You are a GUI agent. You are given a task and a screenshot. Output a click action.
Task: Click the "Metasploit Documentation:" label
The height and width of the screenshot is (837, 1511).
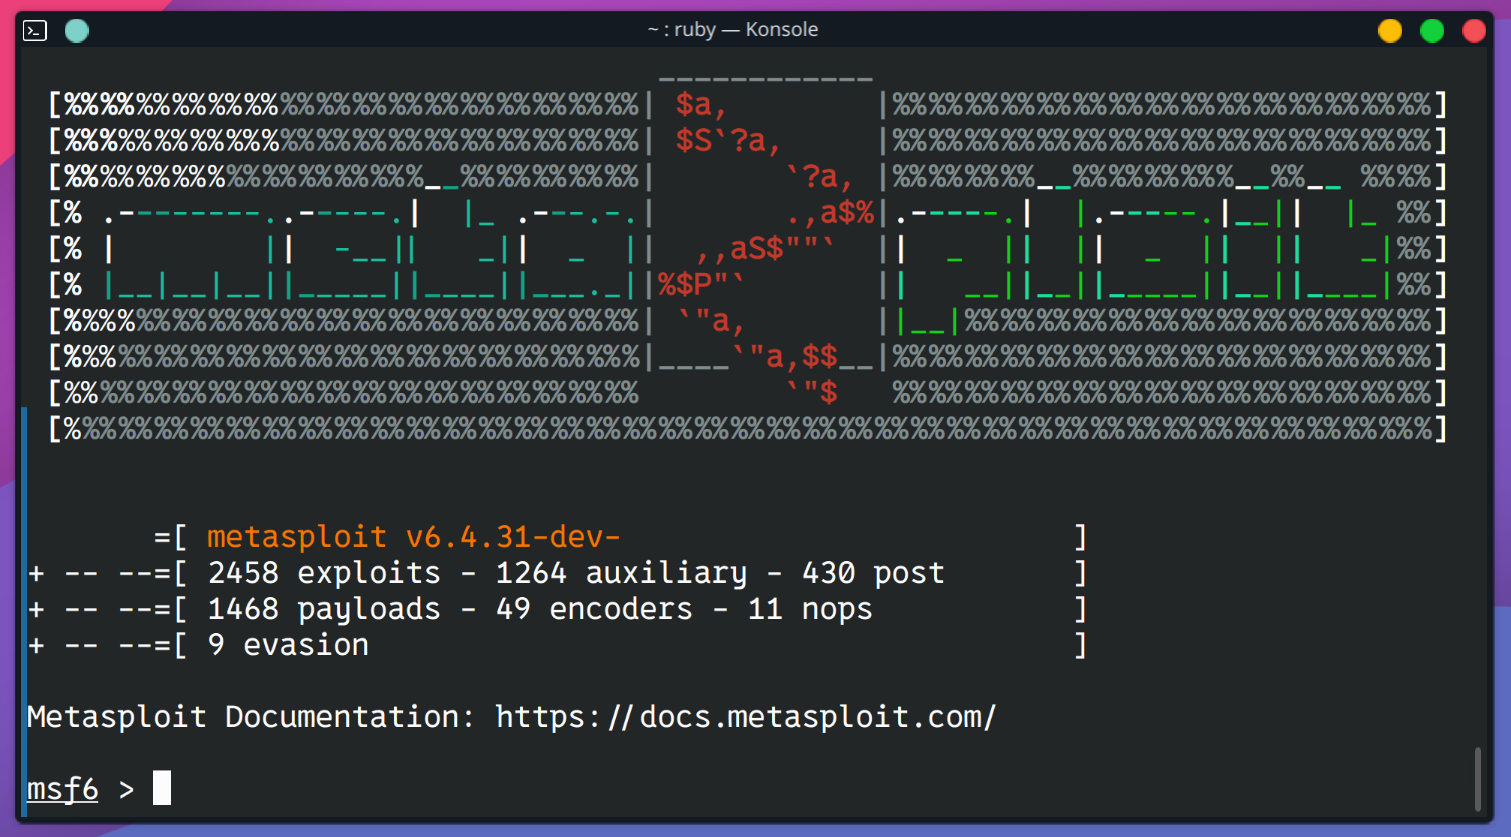(251, 717)
